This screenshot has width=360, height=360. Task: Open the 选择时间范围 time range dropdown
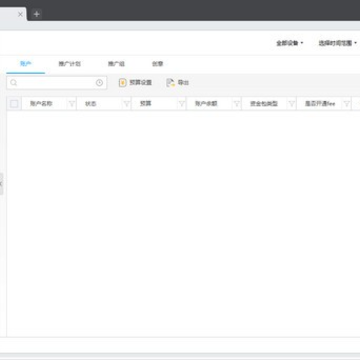338,43
